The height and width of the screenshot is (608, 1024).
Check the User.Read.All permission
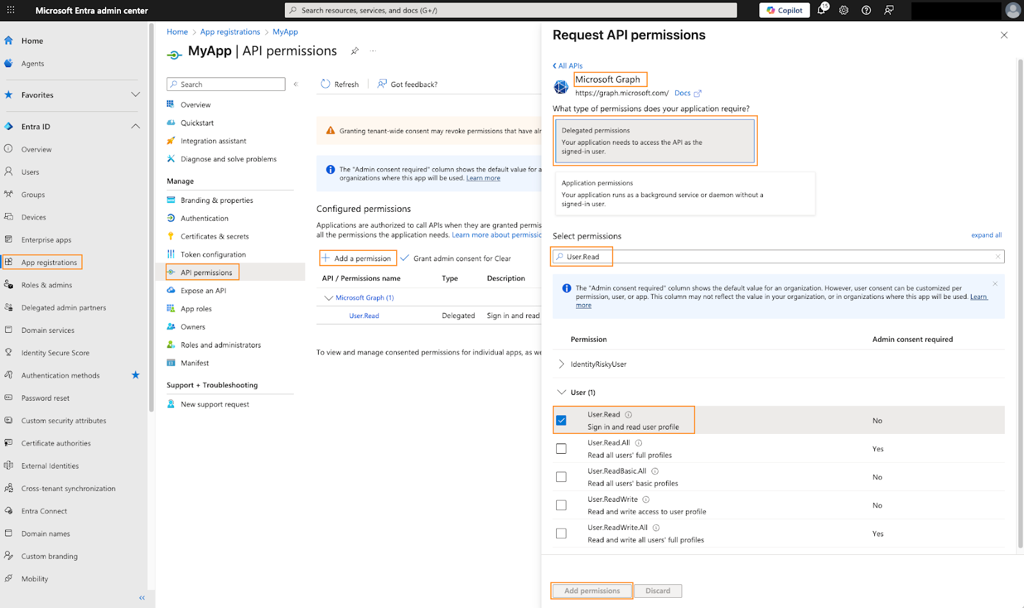click(x=561, y=449)
